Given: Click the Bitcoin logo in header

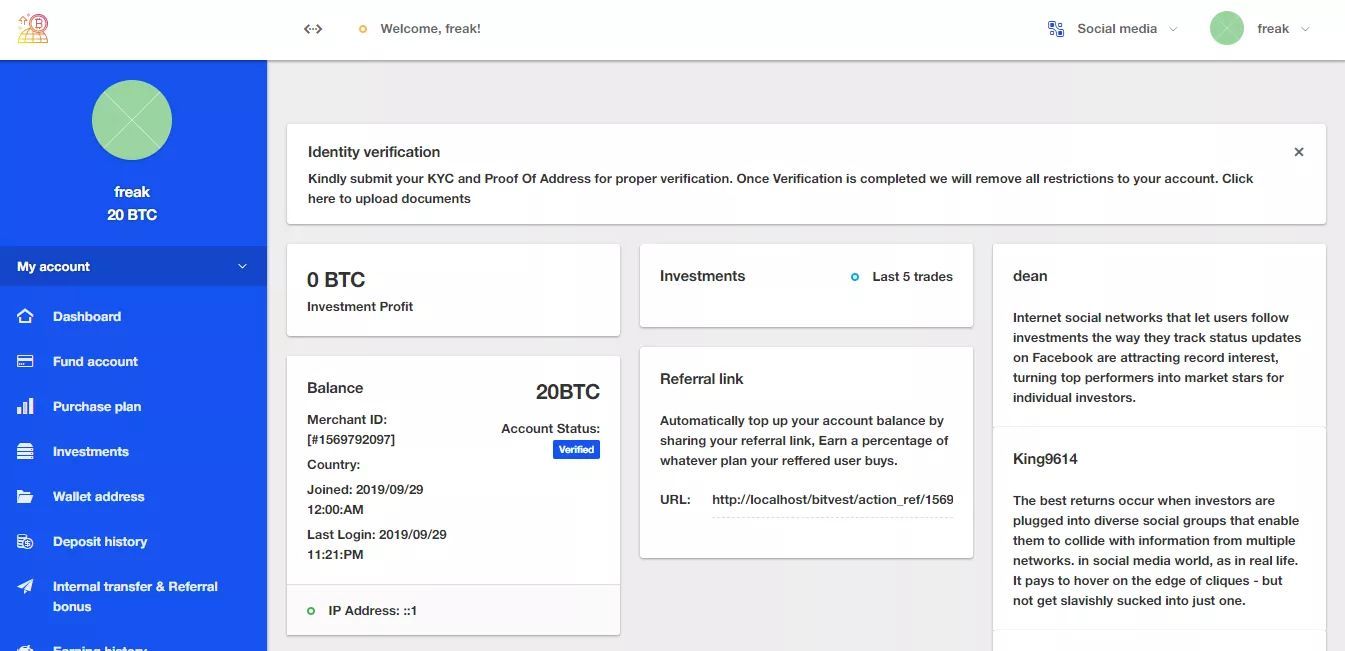Looking at the screenshot, I should point(33,28).
